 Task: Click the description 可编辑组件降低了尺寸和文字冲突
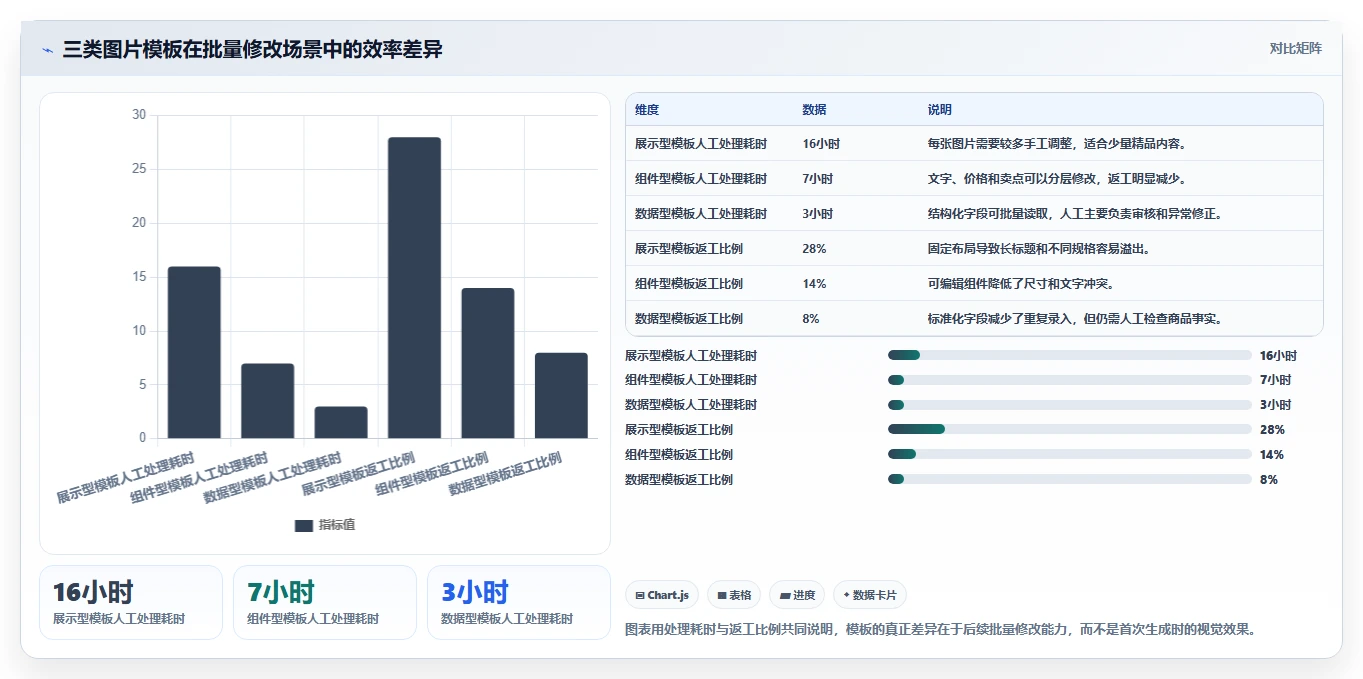(x=1020, y=284)
